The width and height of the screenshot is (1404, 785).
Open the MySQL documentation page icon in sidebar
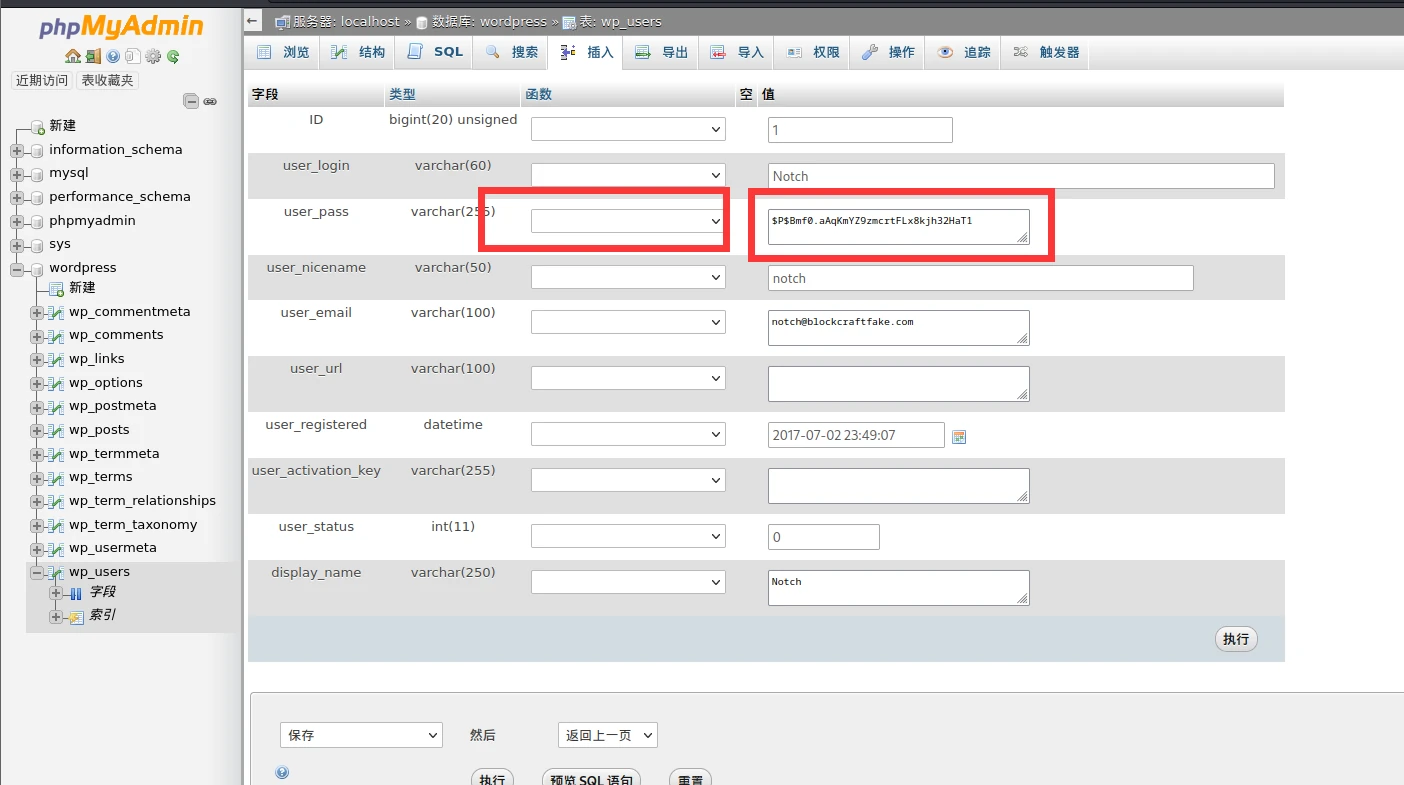click(132, 57)
